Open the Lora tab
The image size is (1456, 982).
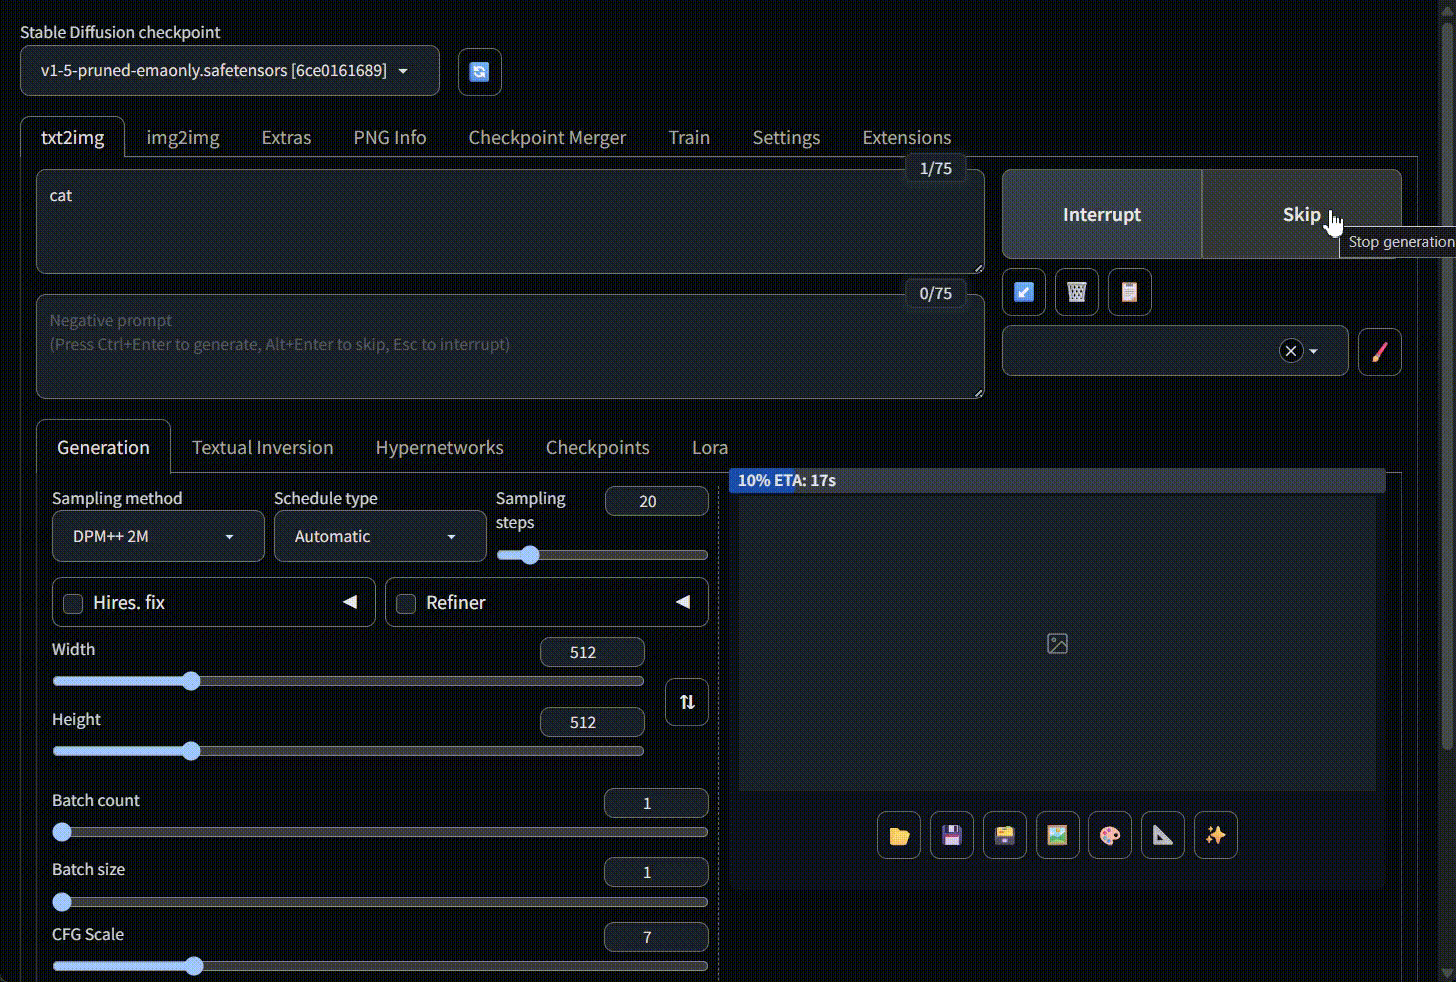(709, 448)
